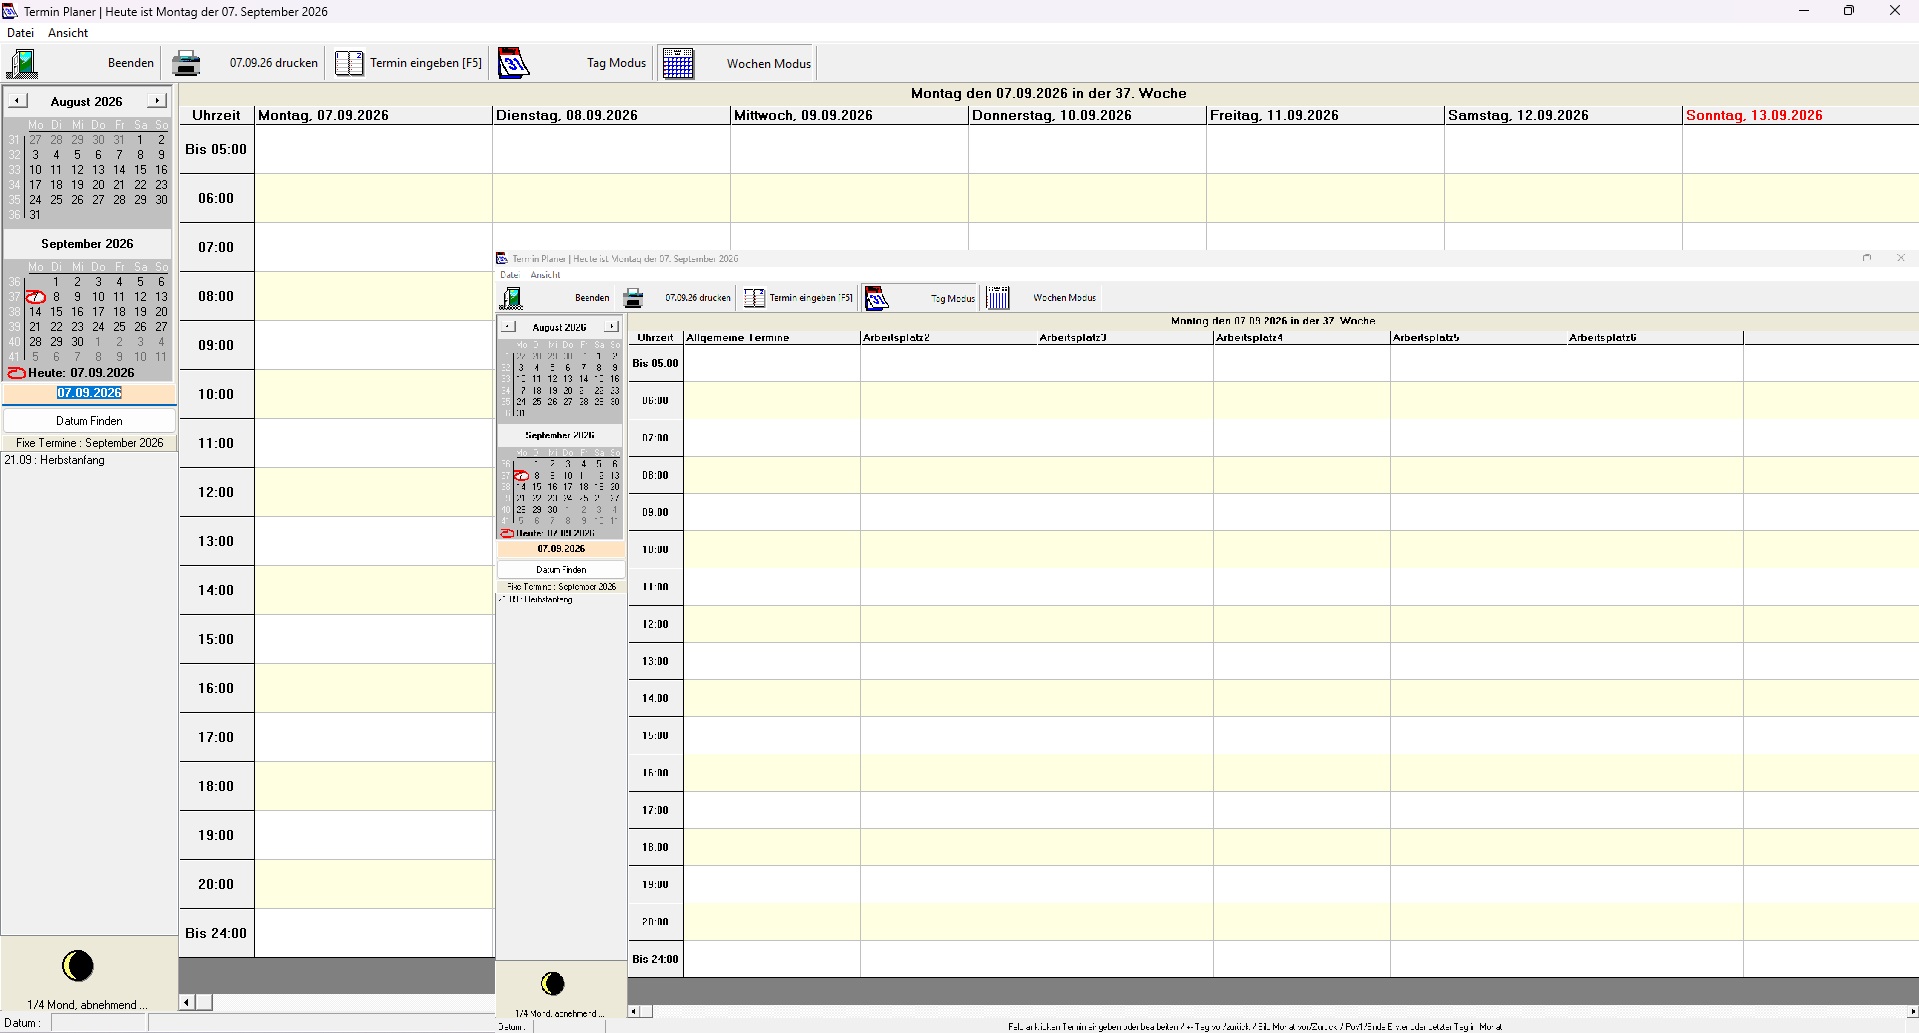Select Herbstanfang entry in fixed appointments list
This screenshot has width=1919, height=1033.
click(x=55, y=461)
